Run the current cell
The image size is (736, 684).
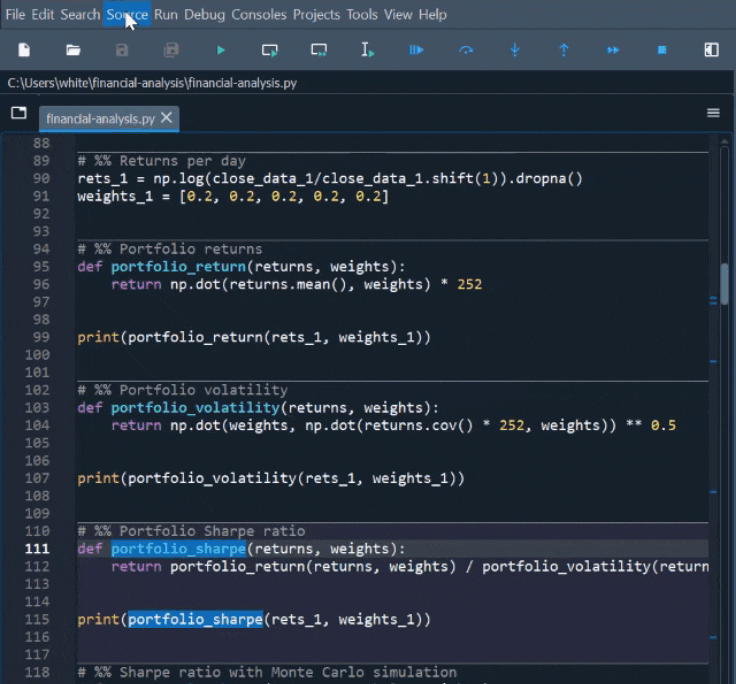[269, 50]
